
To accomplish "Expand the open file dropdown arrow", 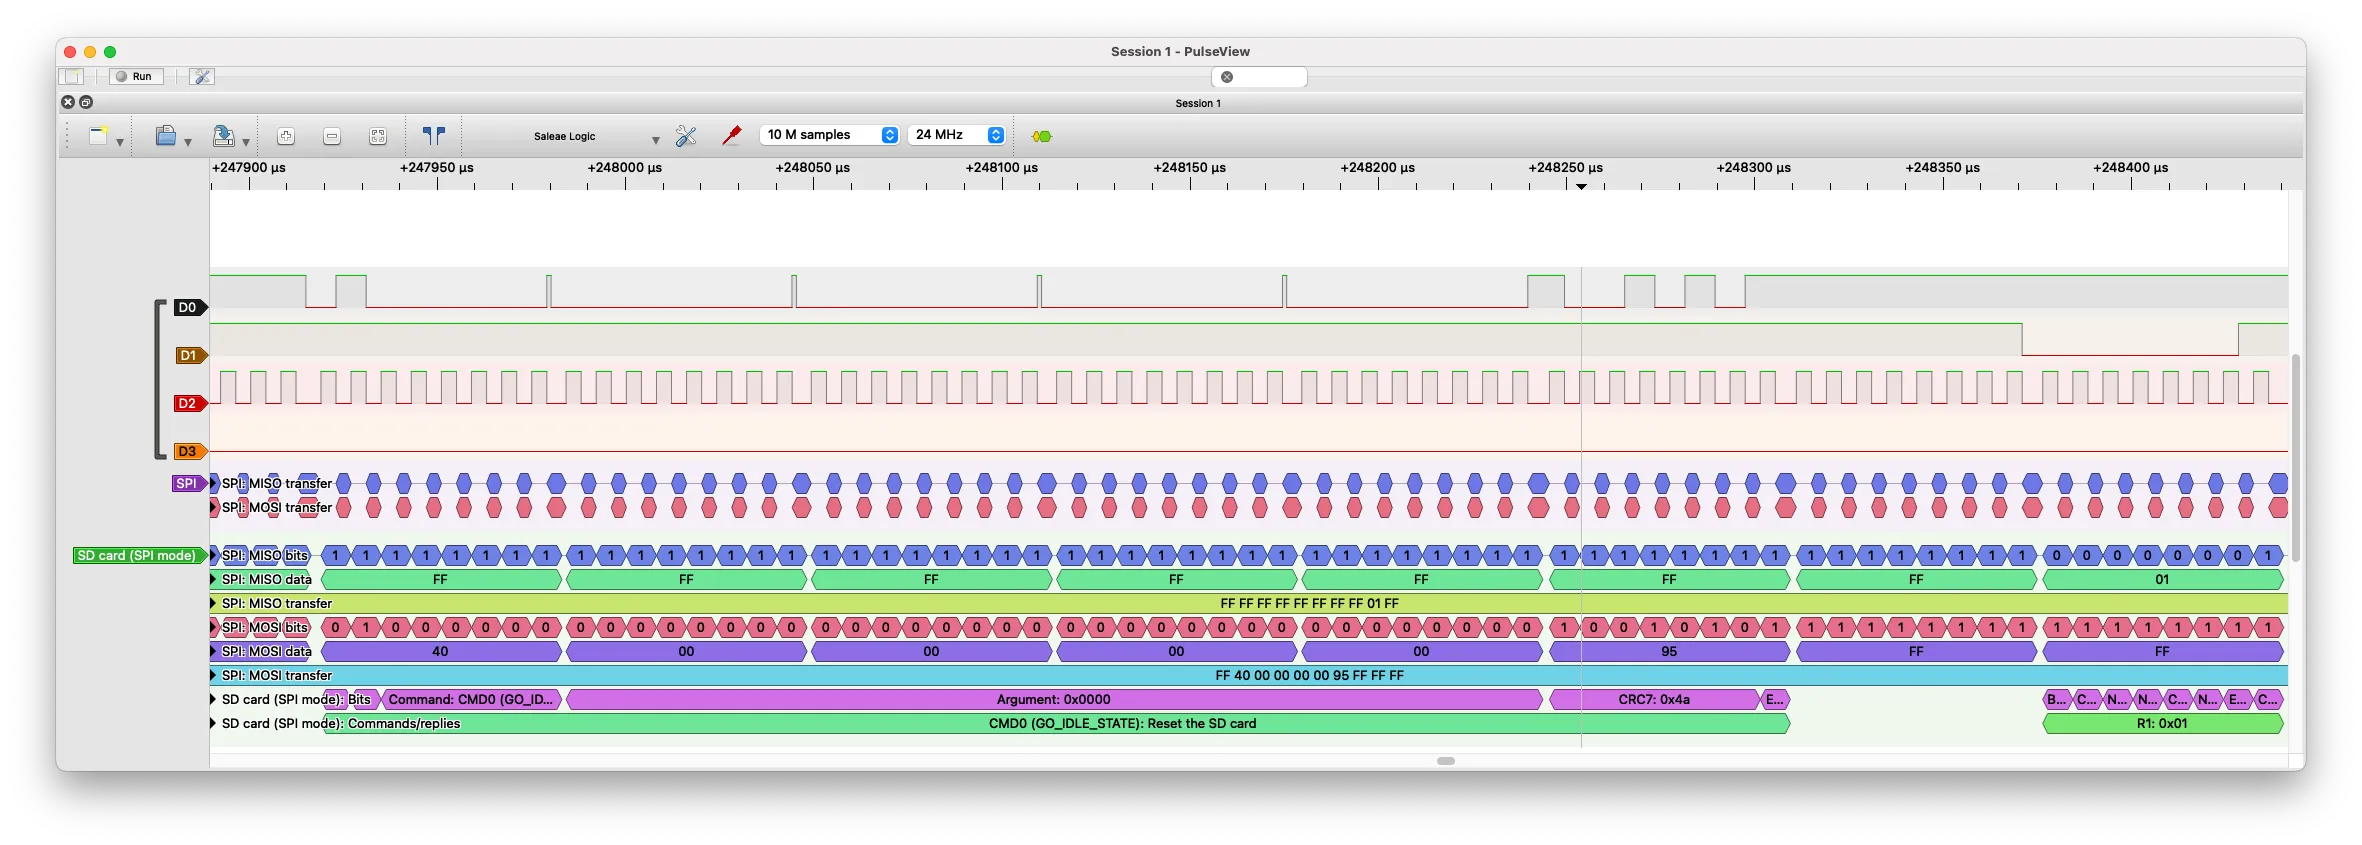I will (188, 142).
